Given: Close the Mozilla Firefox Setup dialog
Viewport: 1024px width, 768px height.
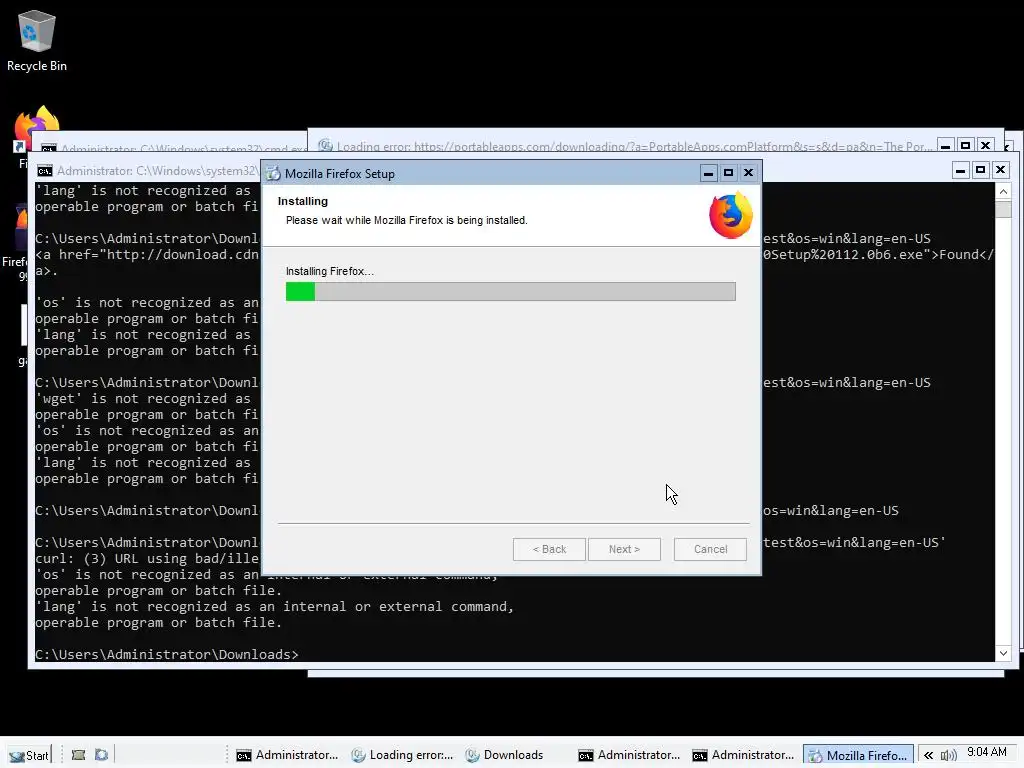Looking at the screenshot, I should [x=748, y=172].
